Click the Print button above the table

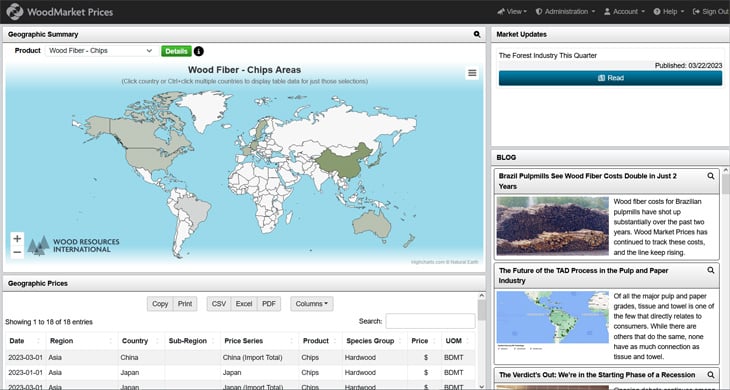click(x=185, y=304)
